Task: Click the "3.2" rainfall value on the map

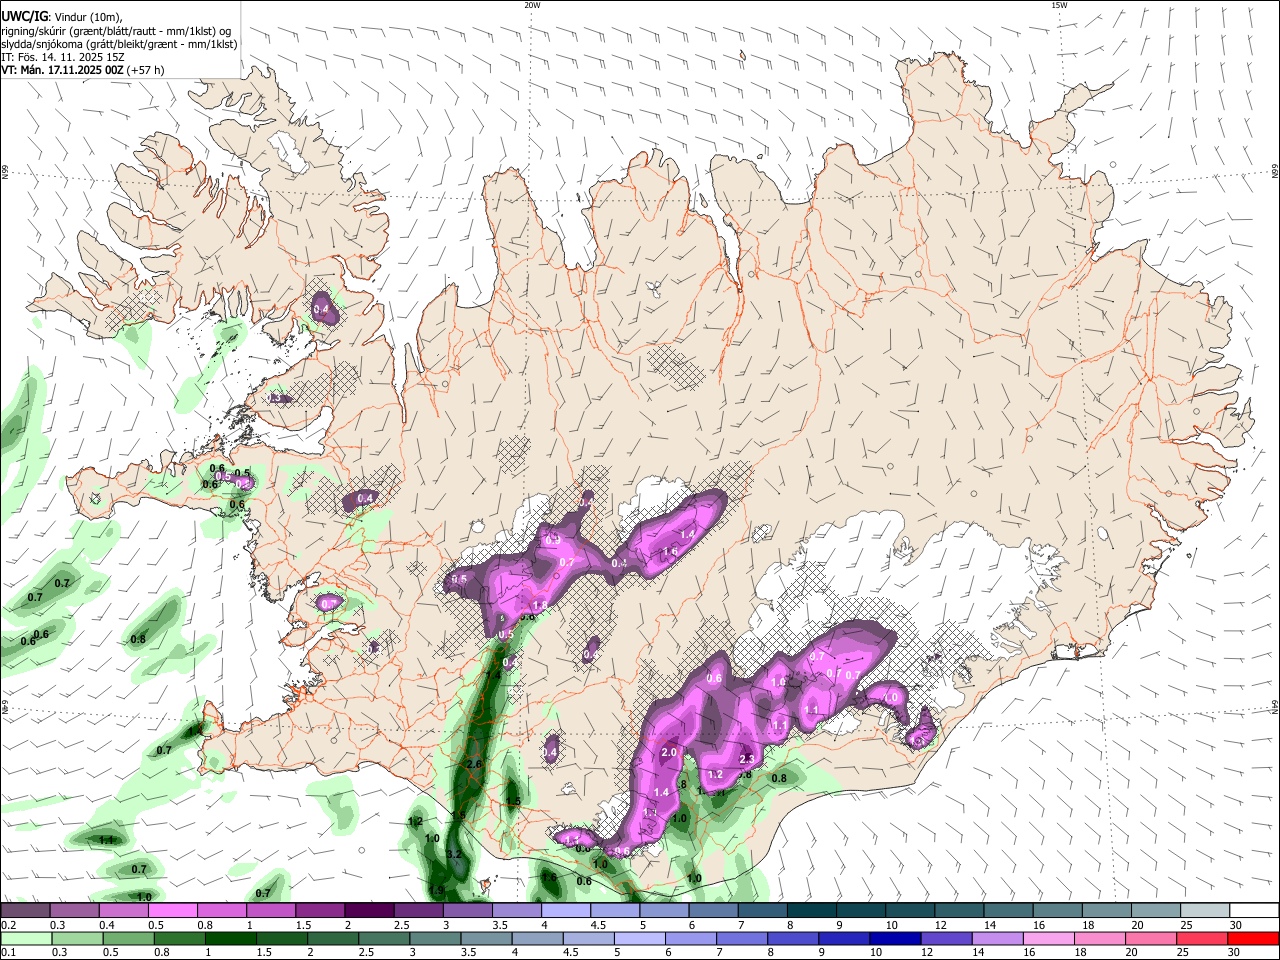Action: pos(453,854)
